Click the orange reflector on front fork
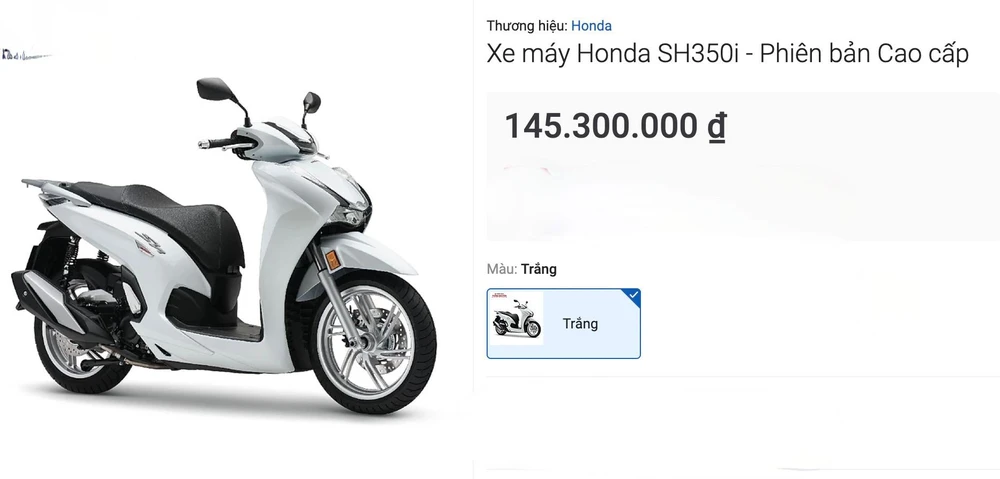The width and height of the screenshot is (1000, 479). (x=332, y=260)
